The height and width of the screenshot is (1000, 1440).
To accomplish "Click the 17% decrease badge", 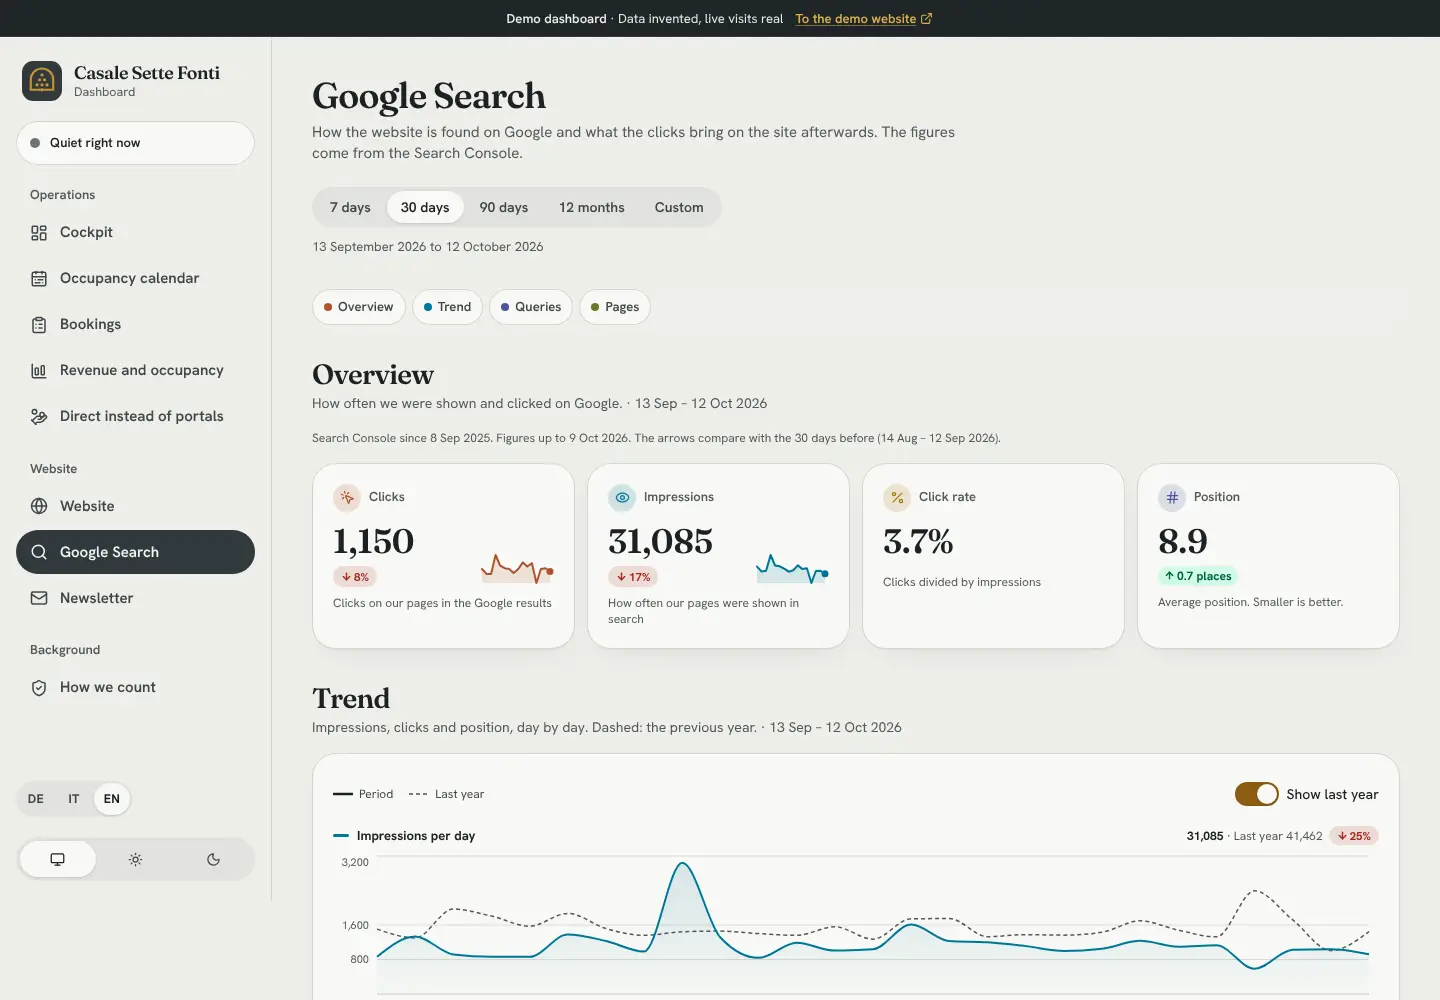I will click(x=633, y=577).
